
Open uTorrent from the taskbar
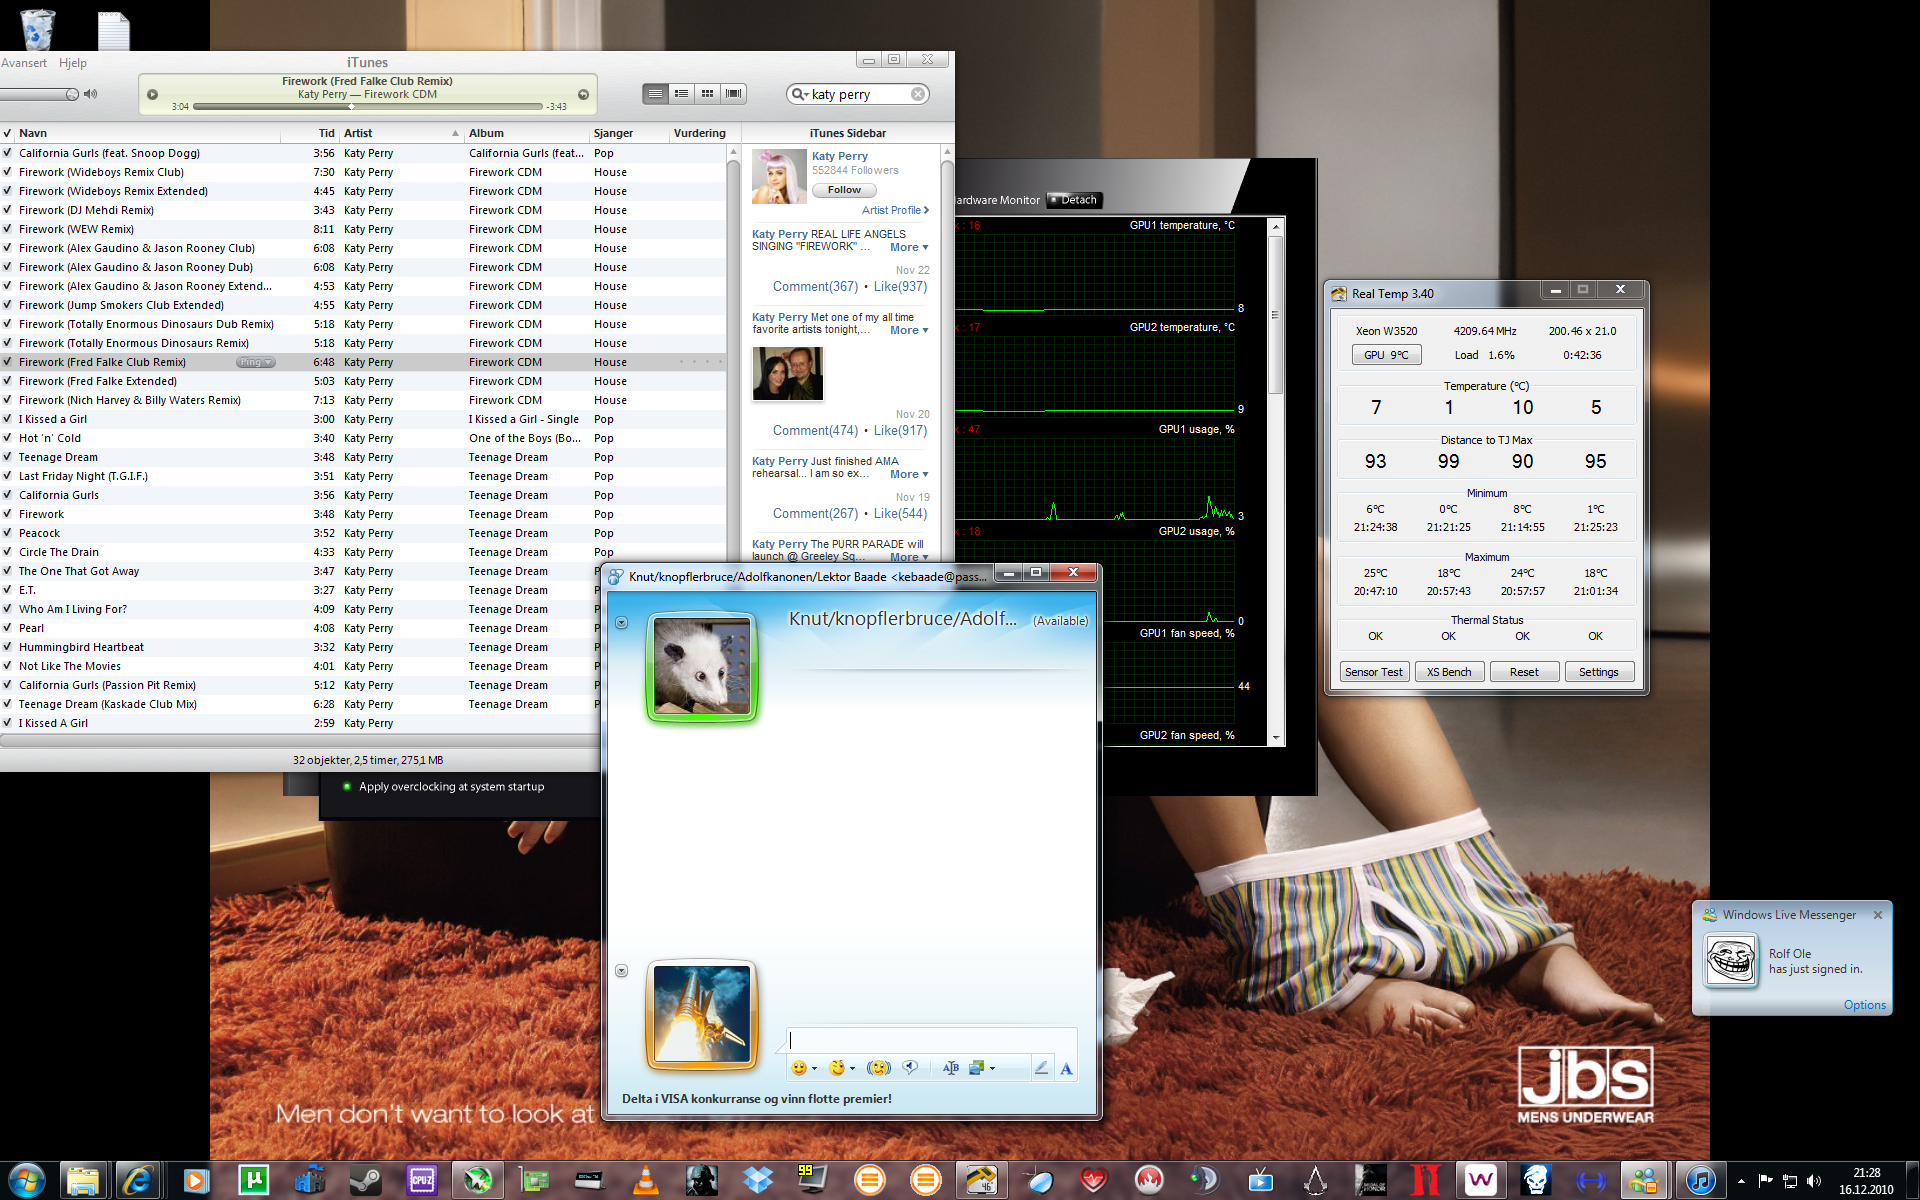[x=254, y=1180]
